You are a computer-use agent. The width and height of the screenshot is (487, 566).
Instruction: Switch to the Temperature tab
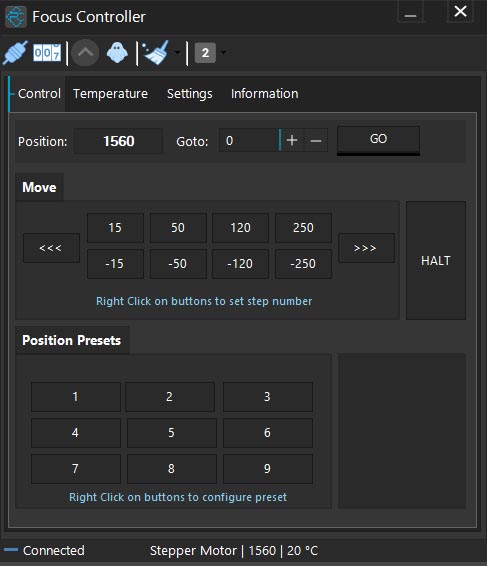click(110, 94)
